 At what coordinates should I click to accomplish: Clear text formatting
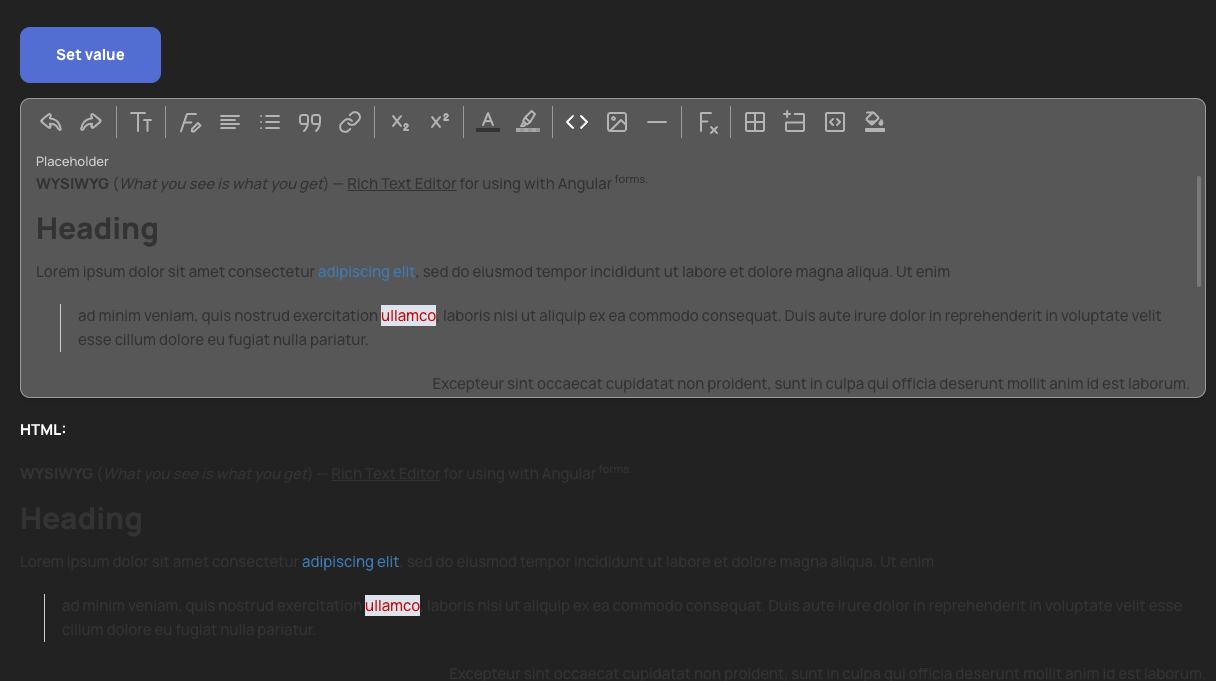706,122
